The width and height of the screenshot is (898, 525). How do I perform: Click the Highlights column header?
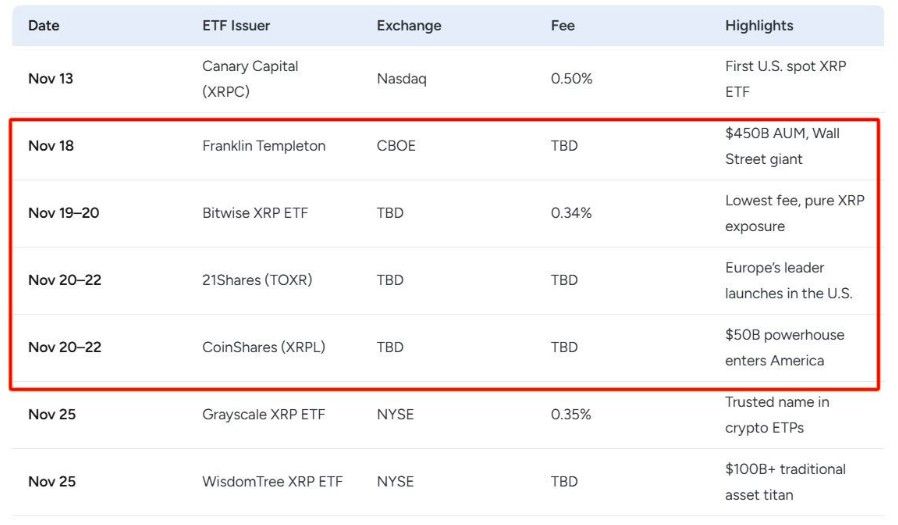(759, 25)
